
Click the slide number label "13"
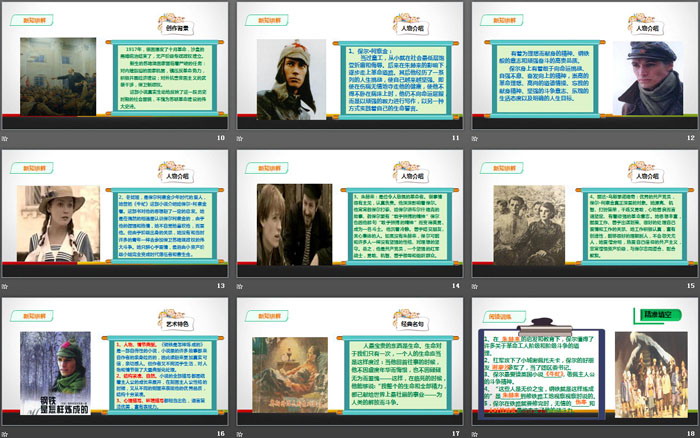(221, 286)
